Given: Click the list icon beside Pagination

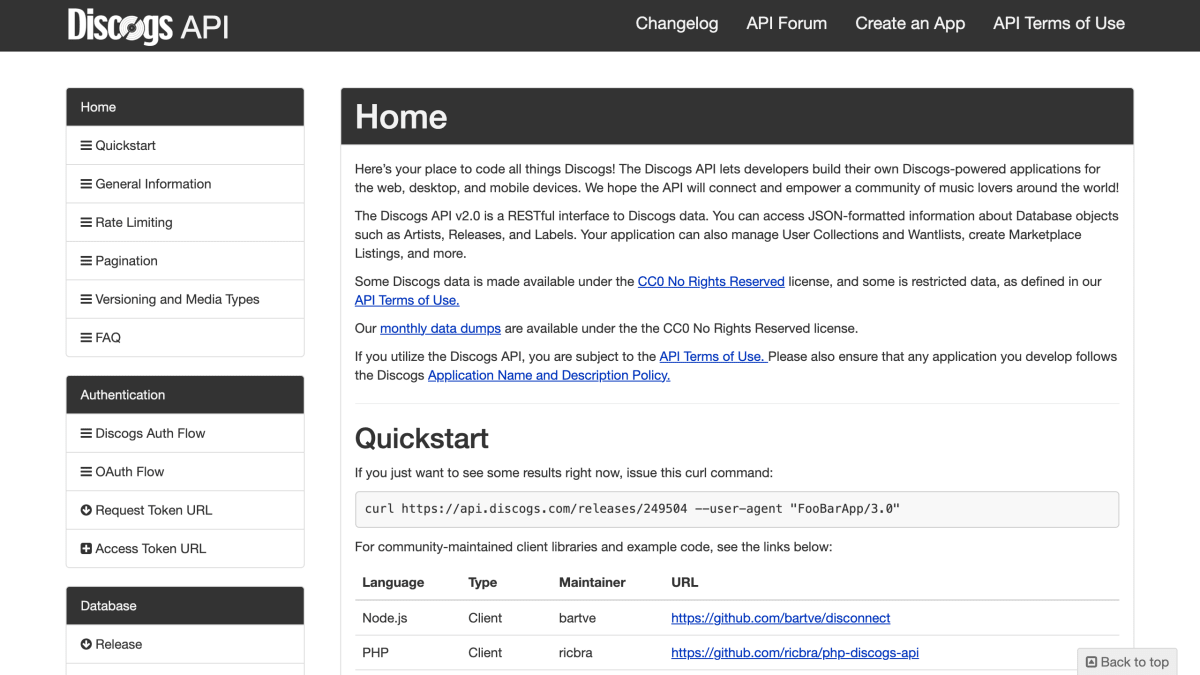Looking at the screenshot, I should click(86, 261).
